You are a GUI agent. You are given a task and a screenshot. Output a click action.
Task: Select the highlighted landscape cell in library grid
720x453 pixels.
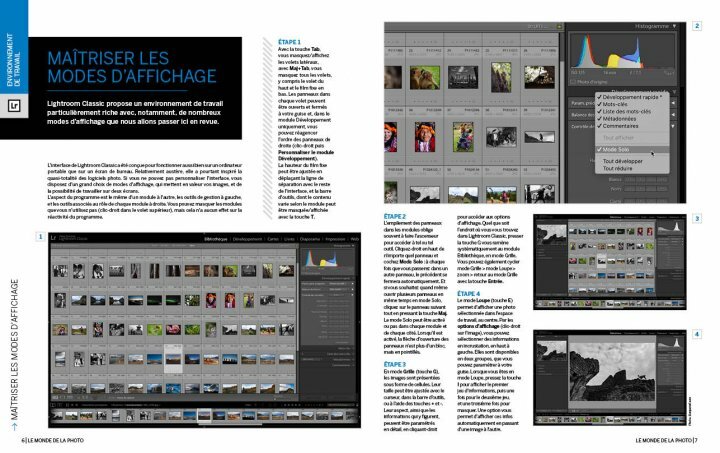(x=173, y=358)
